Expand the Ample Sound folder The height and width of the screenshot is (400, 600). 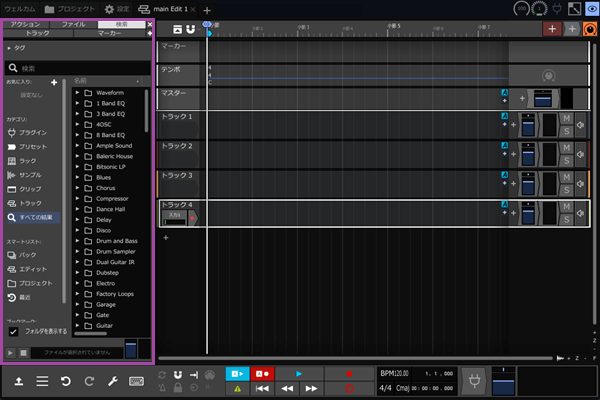coord(78,145)
